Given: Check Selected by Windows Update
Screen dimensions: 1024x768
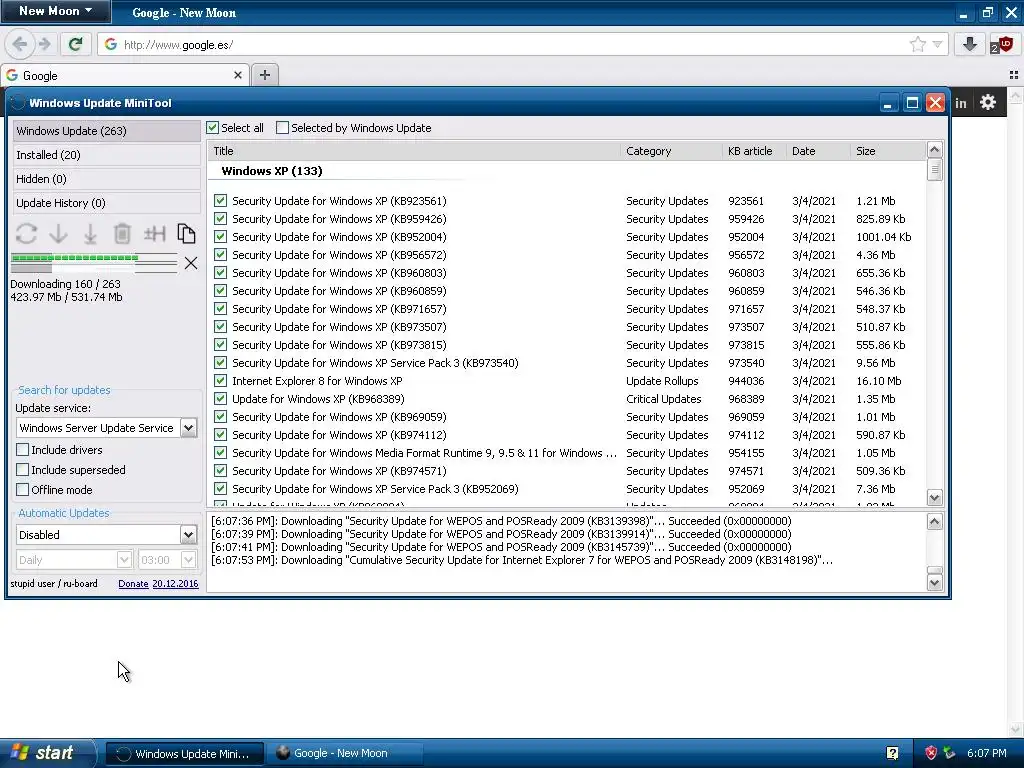Looking at the screenshot, I should click(282, 127).
